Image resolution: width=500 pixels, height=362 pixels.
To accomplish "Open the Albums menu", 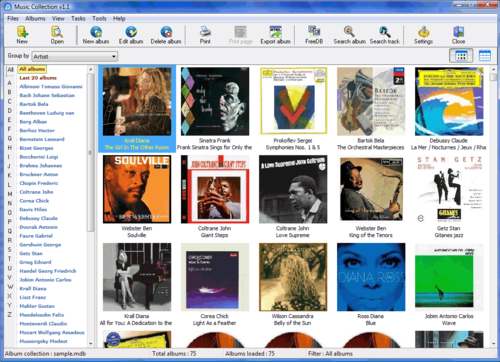I will [35, 18].
